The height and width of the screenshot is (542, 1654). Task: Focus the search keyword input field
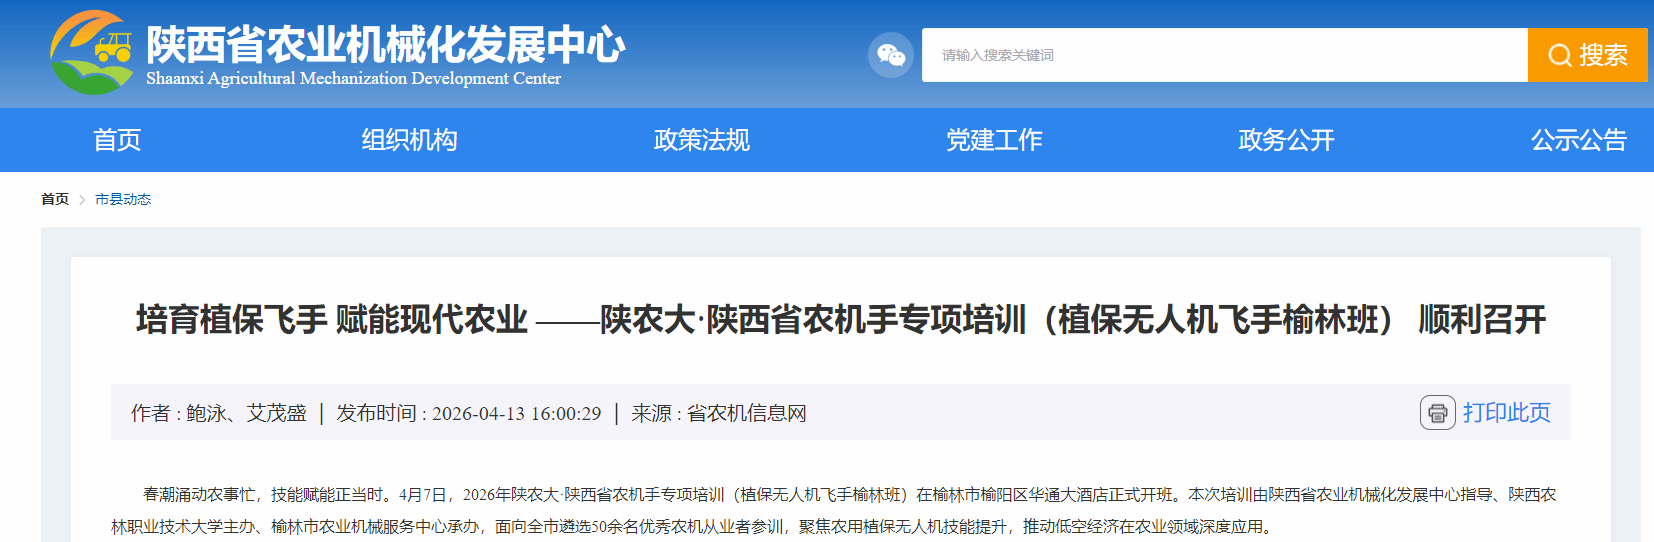1224,55
